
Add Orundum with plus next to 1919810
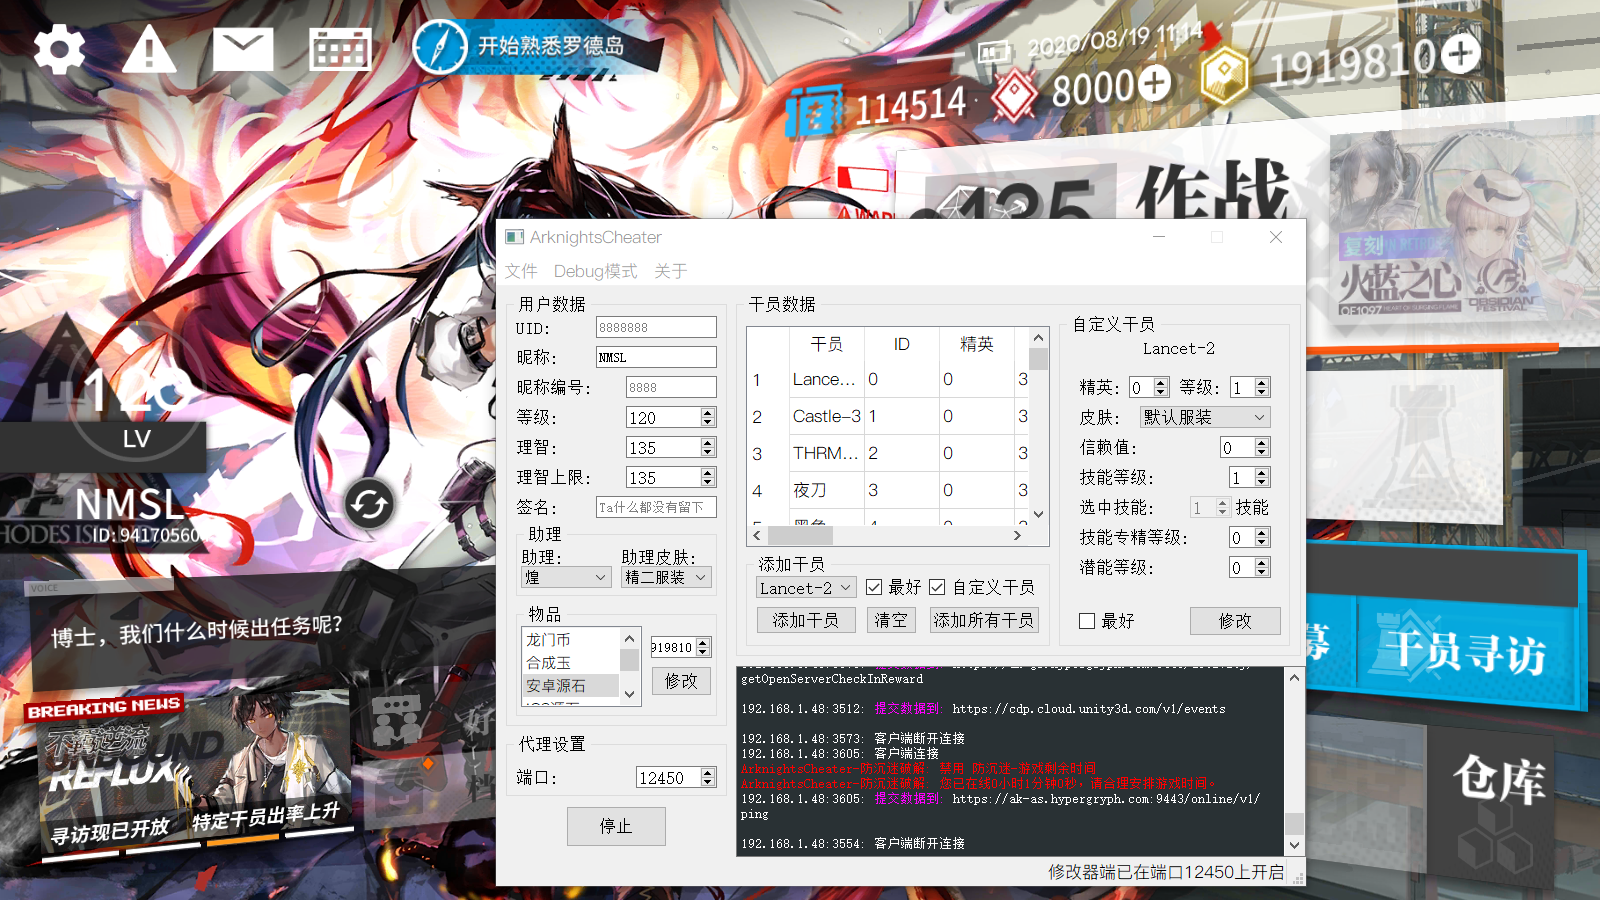pyautogui.click(x=1461, y=53)
